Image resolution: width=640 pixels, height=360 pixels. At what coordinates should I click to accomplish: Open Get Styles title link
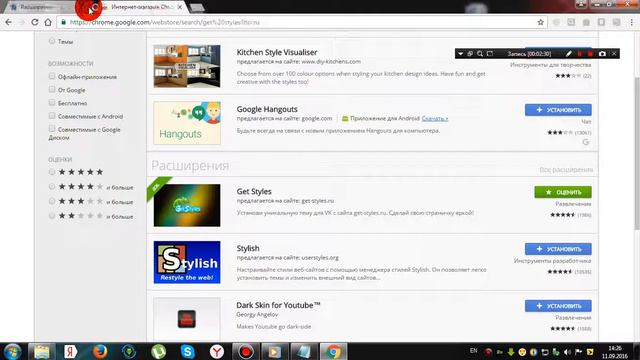tap(254, 191)
